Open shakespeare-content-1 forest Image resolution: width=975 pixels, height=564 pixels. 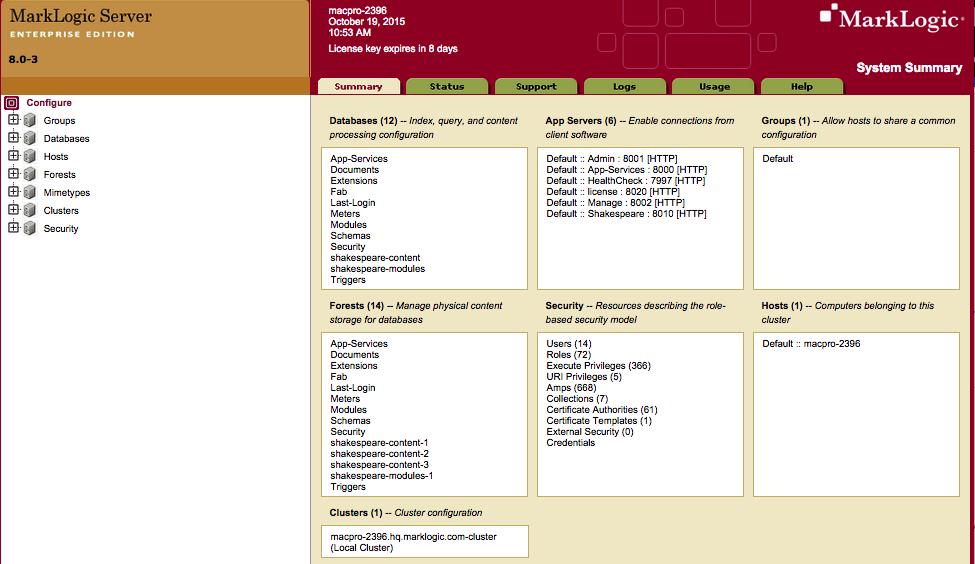379,443
